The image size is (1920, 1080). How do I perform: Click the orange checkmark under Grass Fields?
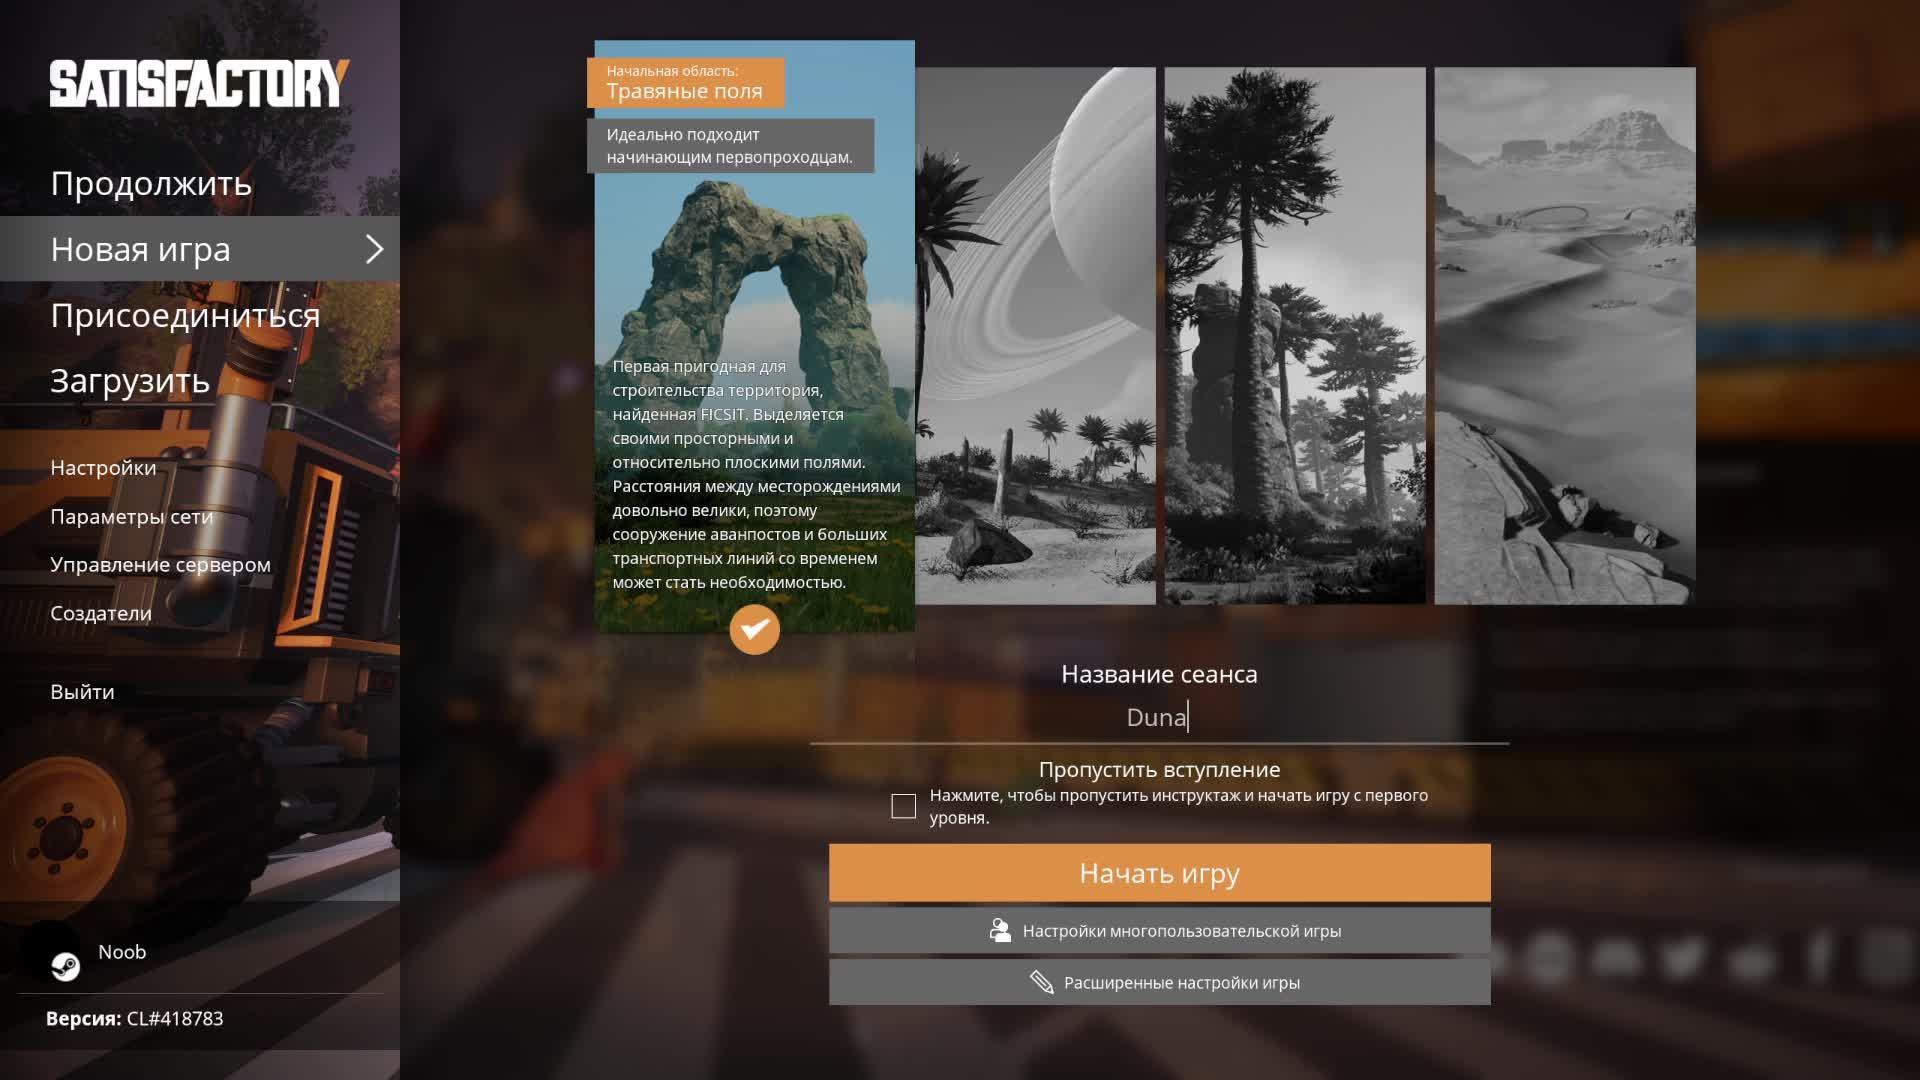point(754,629)
